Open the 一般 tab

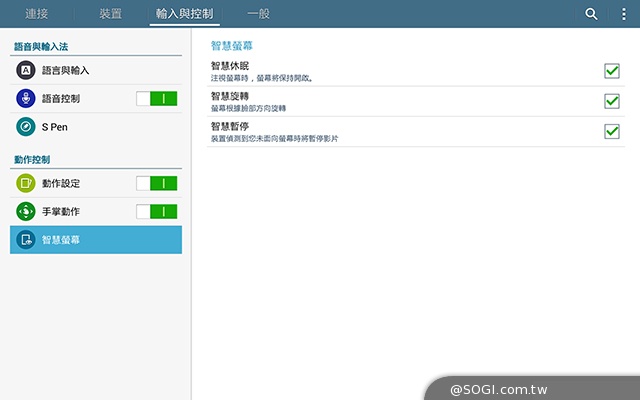pos(259,14)
